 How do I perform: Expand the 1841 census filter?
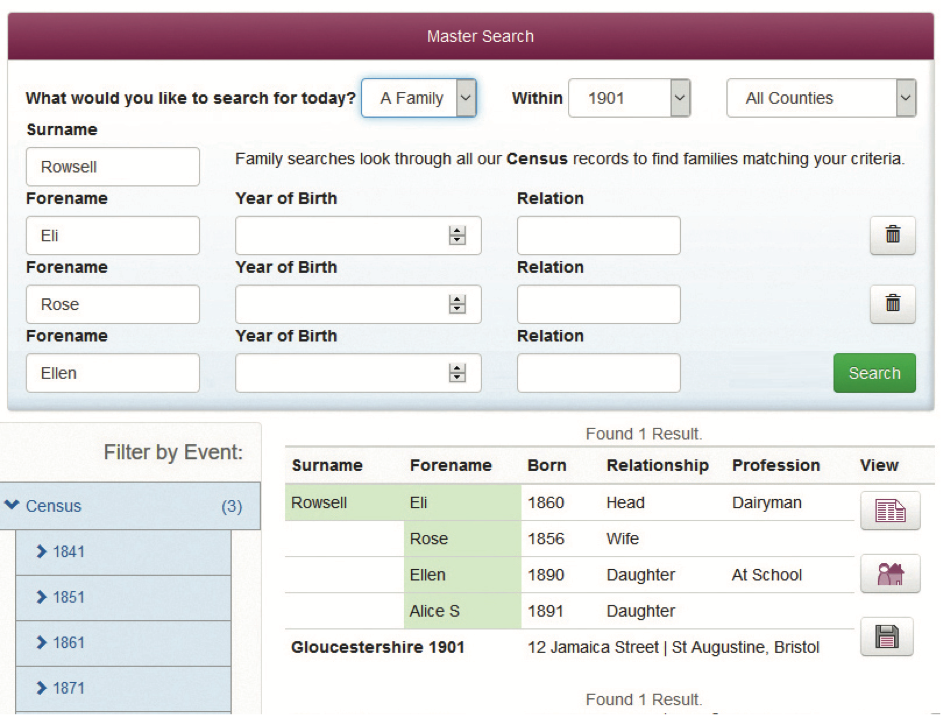click(x=123, y=552)
